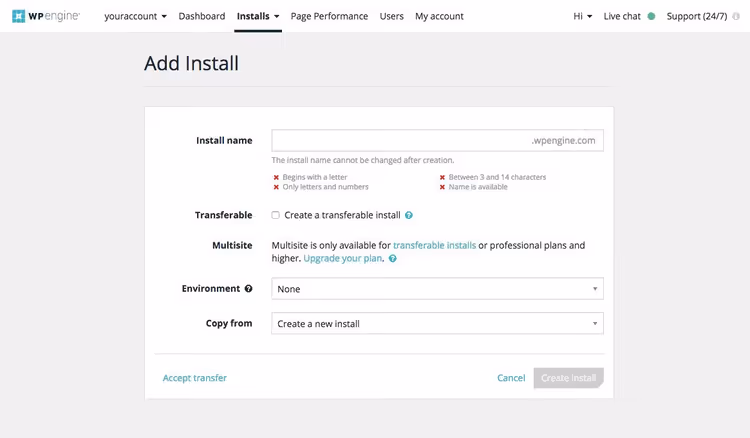
Task: Click the install name cannot be changed note
Action: [x=363, y=160]
